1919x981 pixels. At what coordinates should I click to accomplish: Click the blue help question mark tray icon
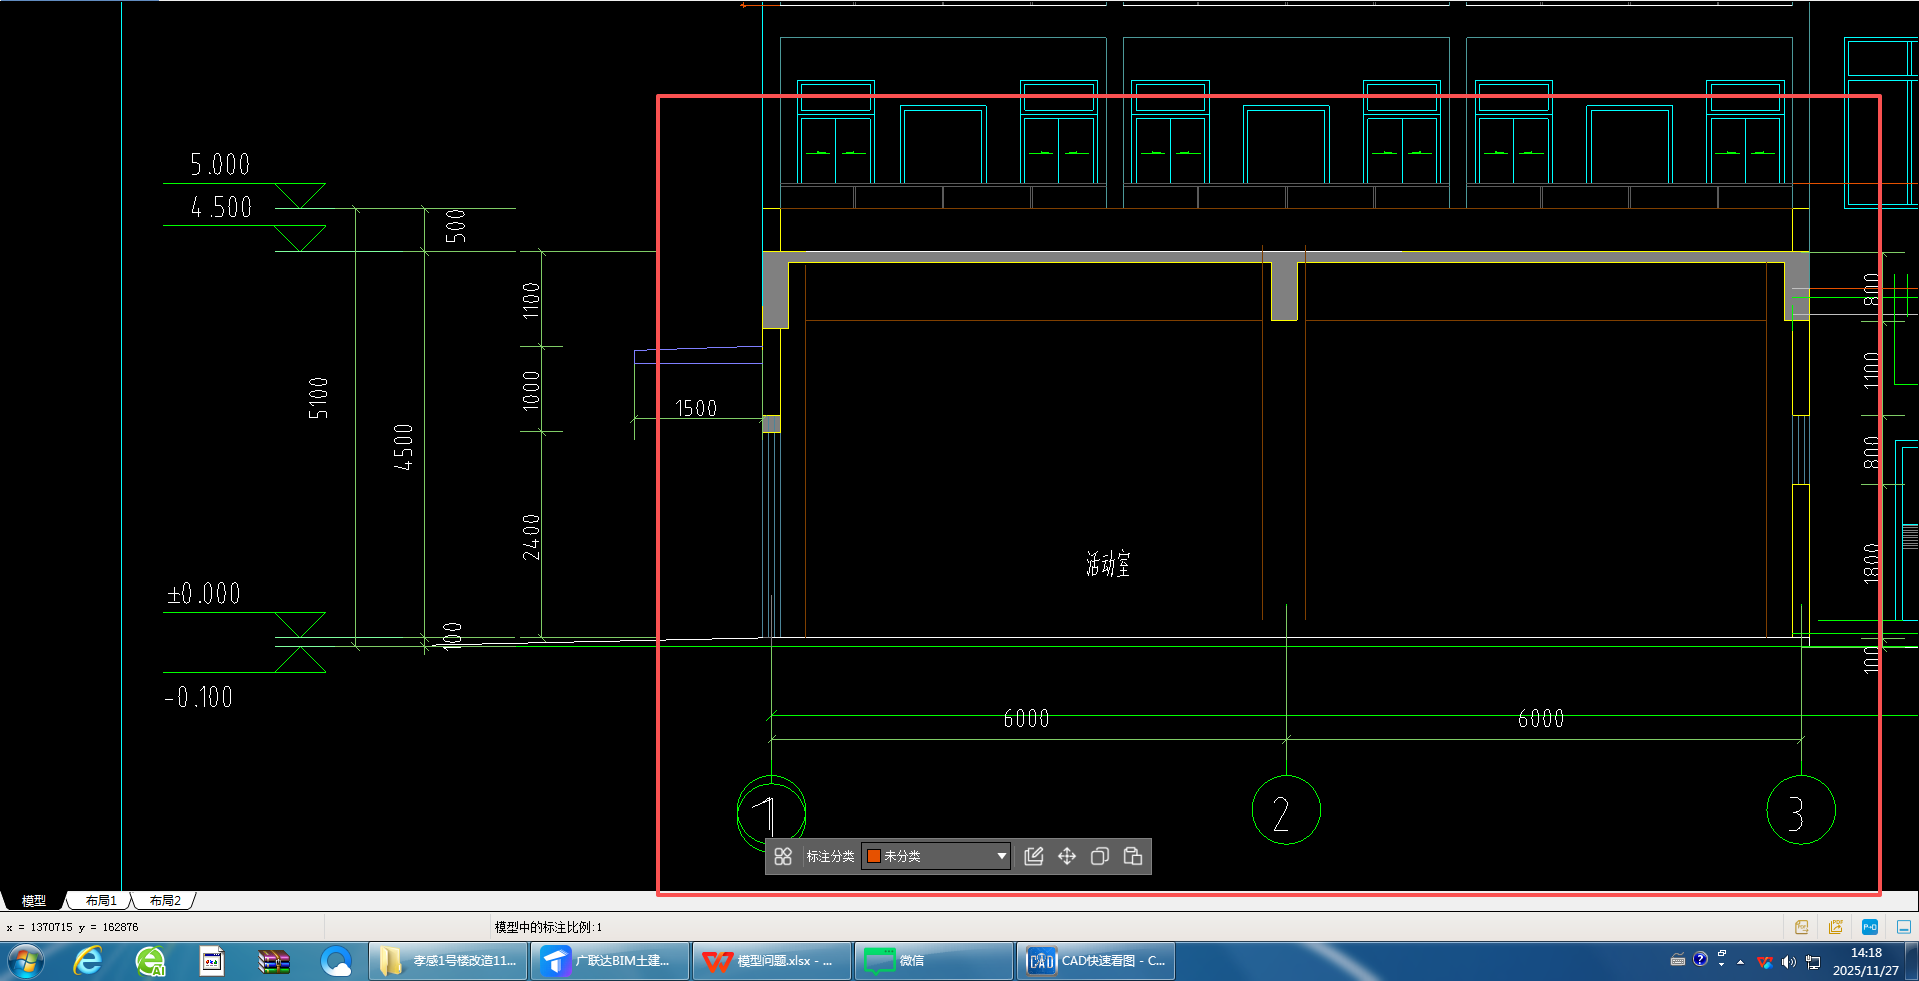1700,960
